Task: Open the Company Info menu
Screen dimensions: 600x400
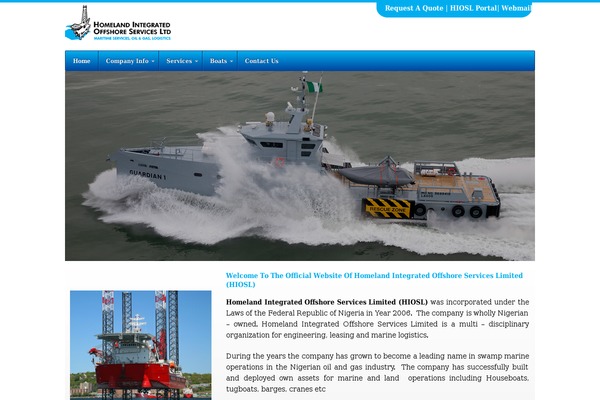Action: point(129,61)
